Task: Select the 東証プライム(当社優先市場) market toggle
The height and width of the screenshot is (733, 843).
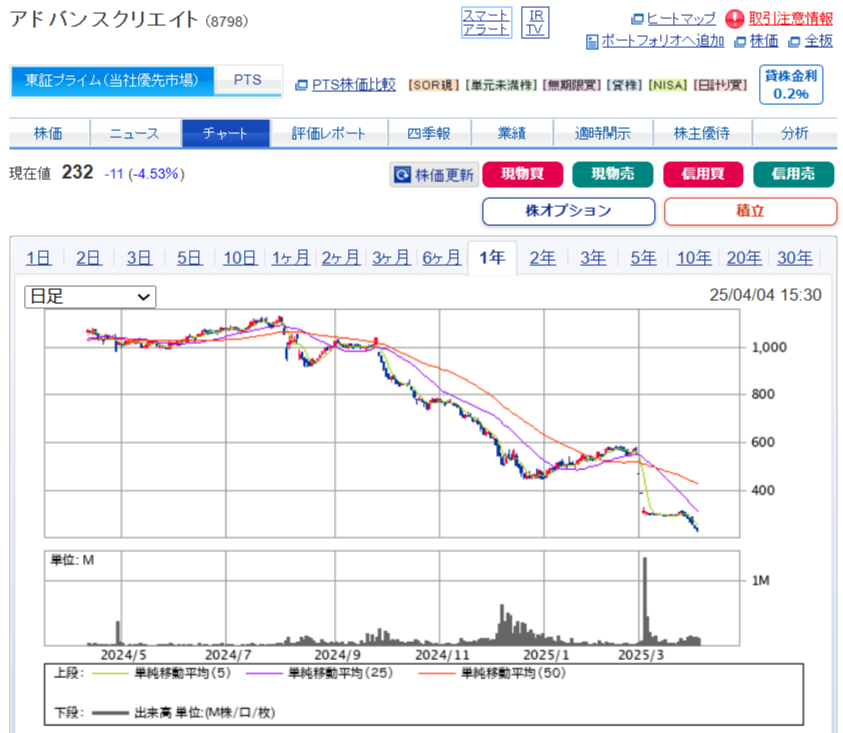Action: pos(112,81)
